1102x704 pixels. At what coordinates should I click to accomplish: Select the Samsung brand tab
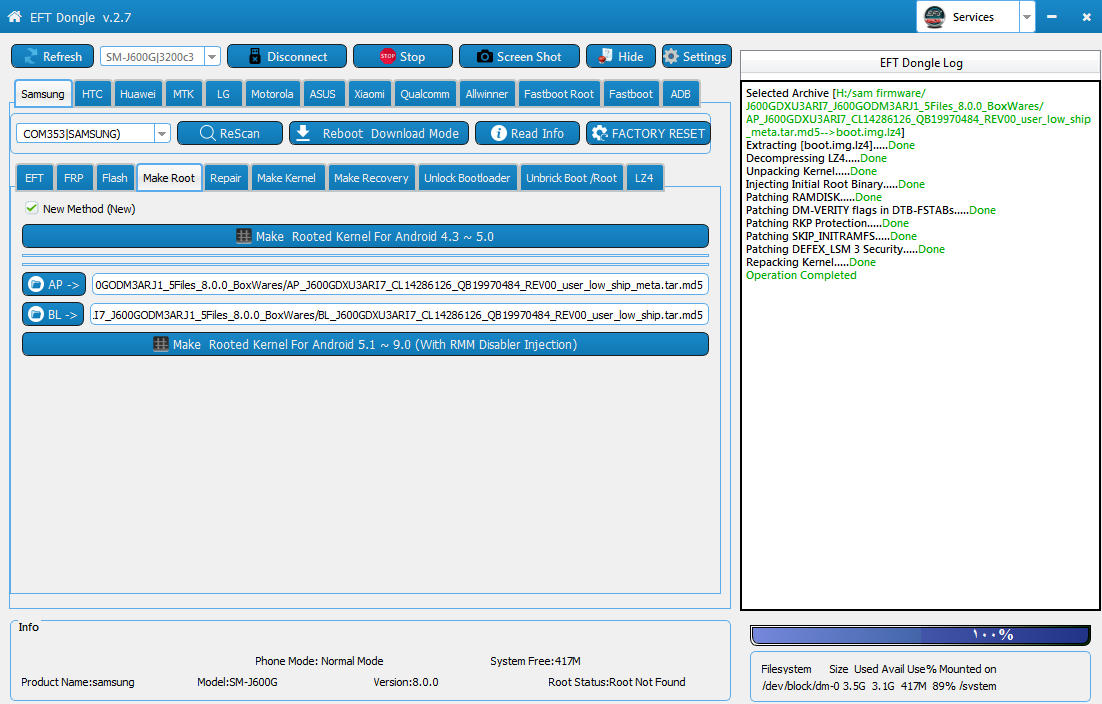point(43,93)
